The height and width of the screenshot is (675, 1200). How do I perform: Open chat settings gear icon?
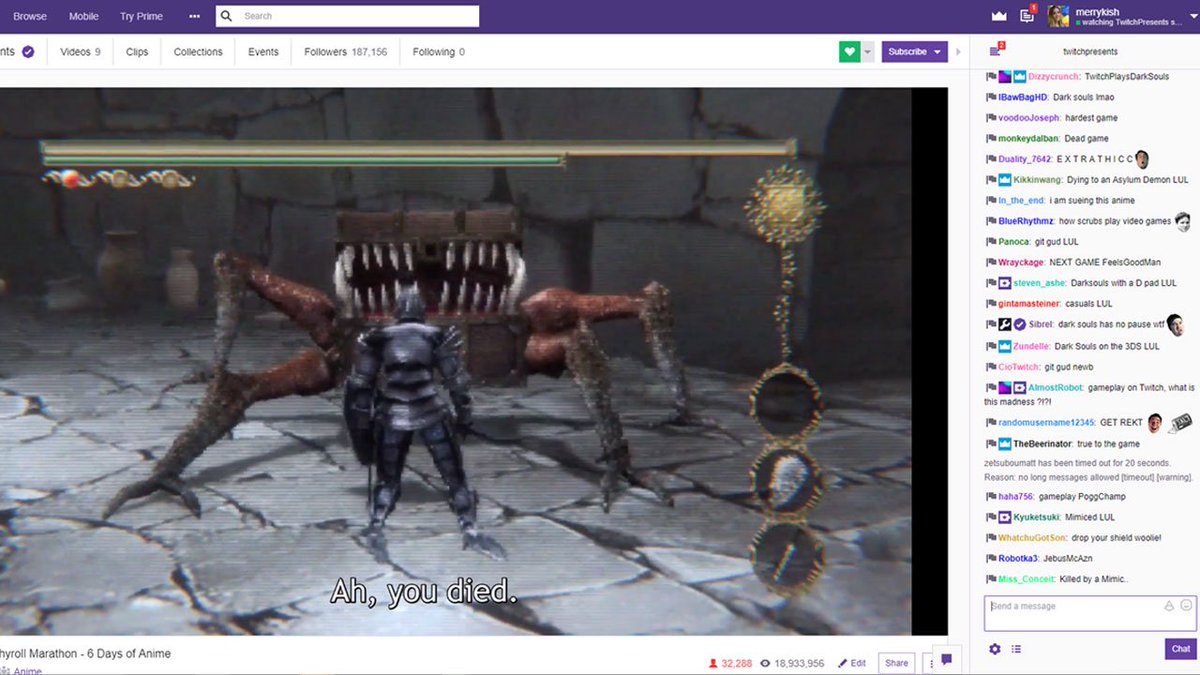coord(995,649)
